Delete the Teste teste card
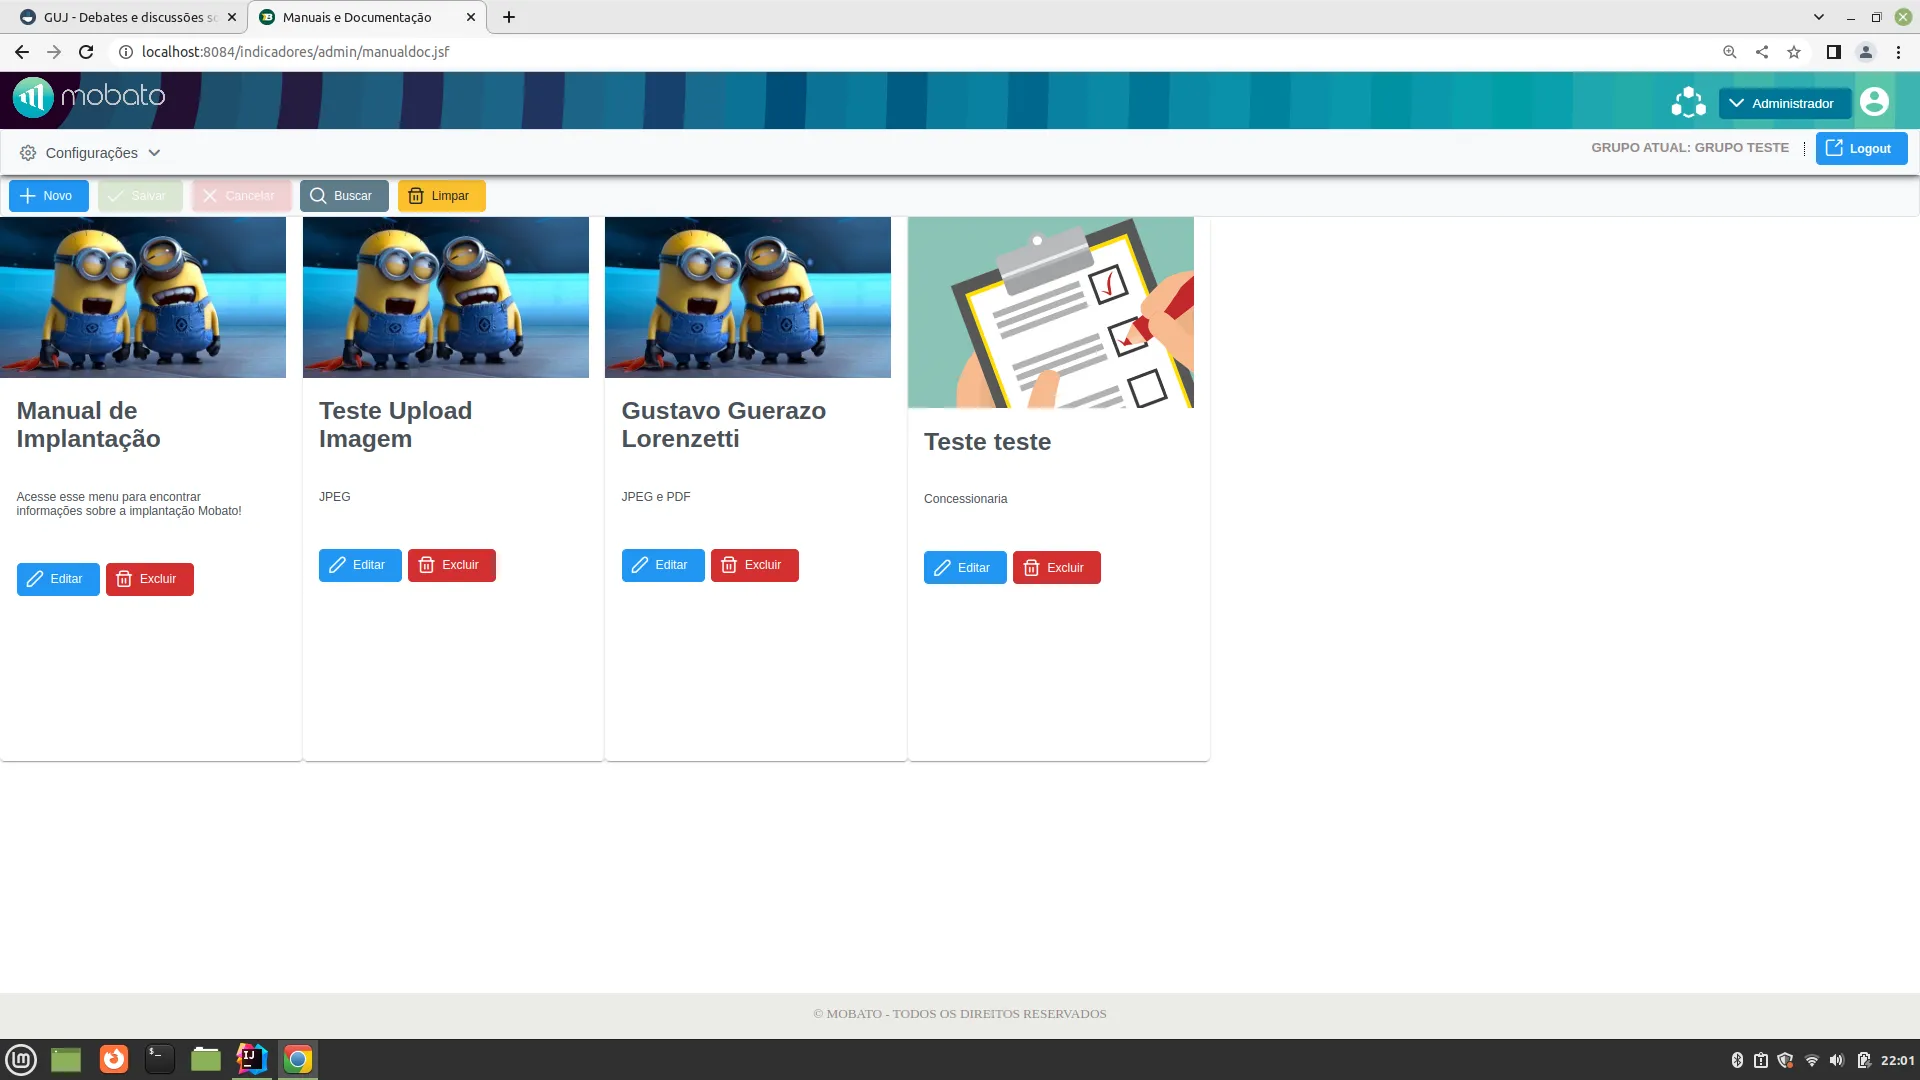The height and width of the screenshot is (1080, 1920). click(1056, 568)
